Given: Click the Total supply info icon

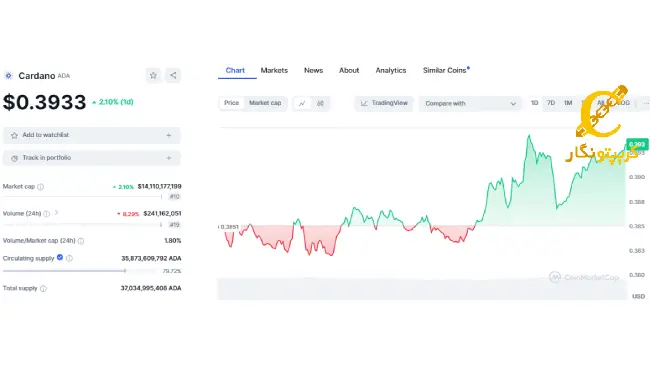Looking at the screenshot, I should [43, 288].
